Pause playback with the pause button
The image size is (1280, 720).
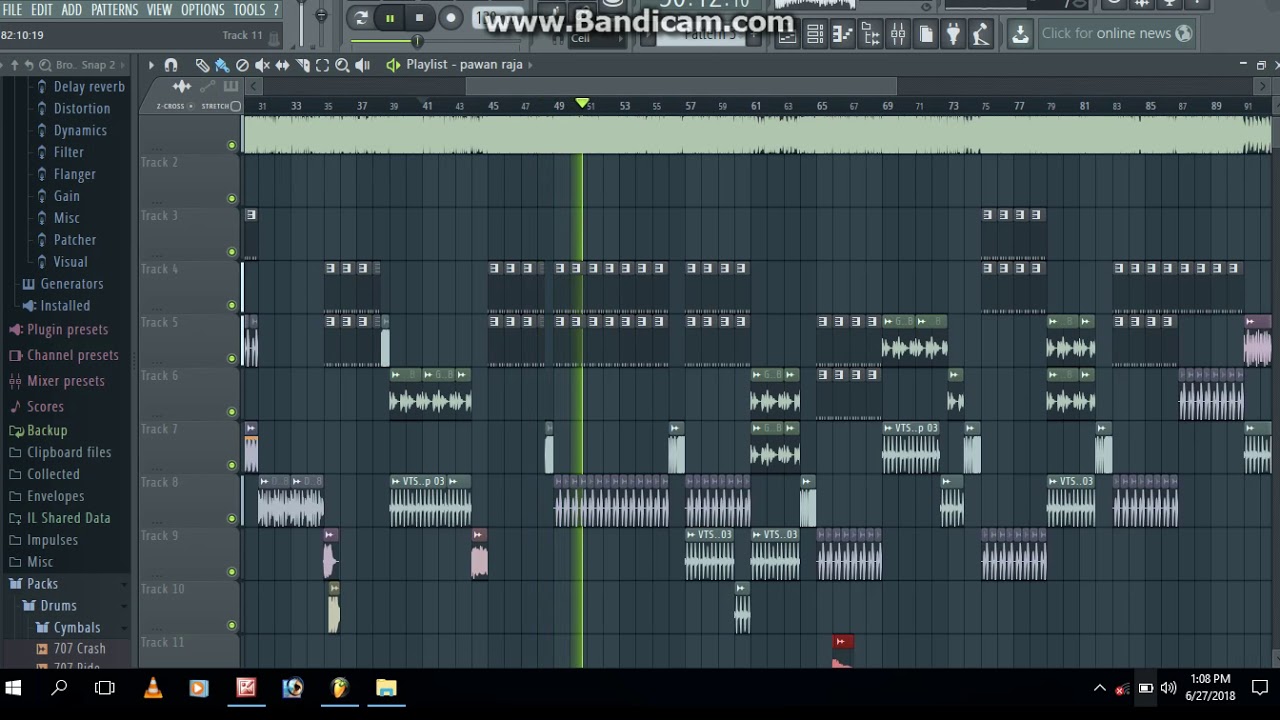[x=390, y=17]
